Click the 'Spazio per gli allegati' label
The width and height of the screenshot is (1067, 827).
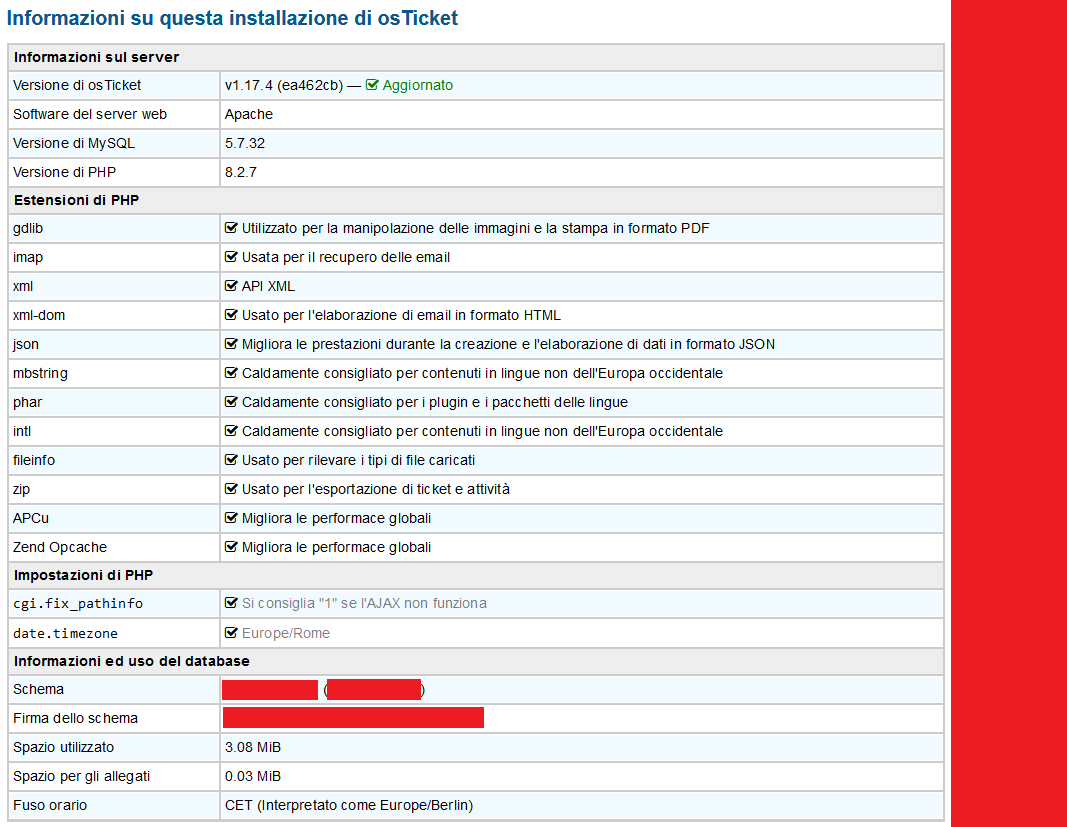[x=81, y=776]
